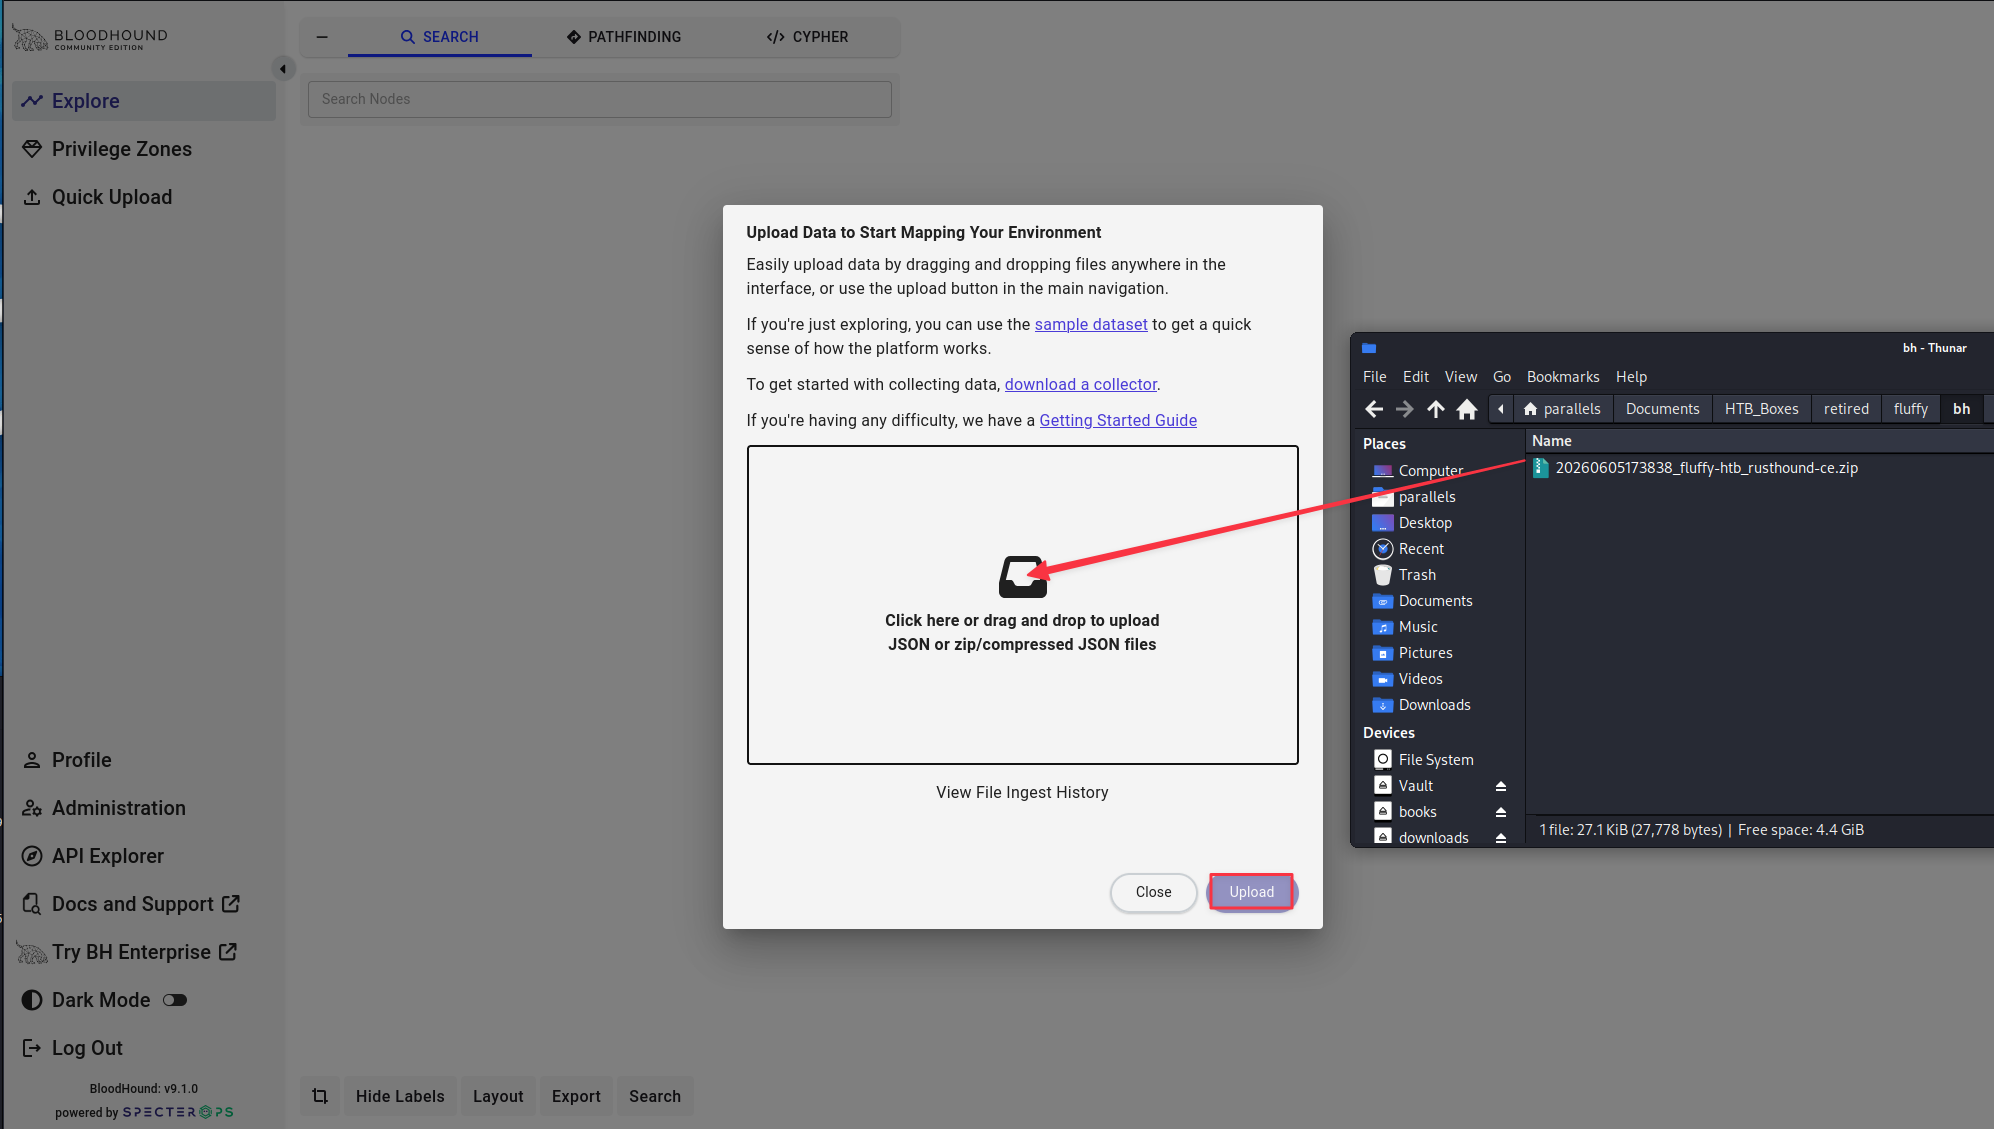Click the BloodHound Community Edition logo
The height and width of the screenshot is (1129, 1994).
(90, 39)
